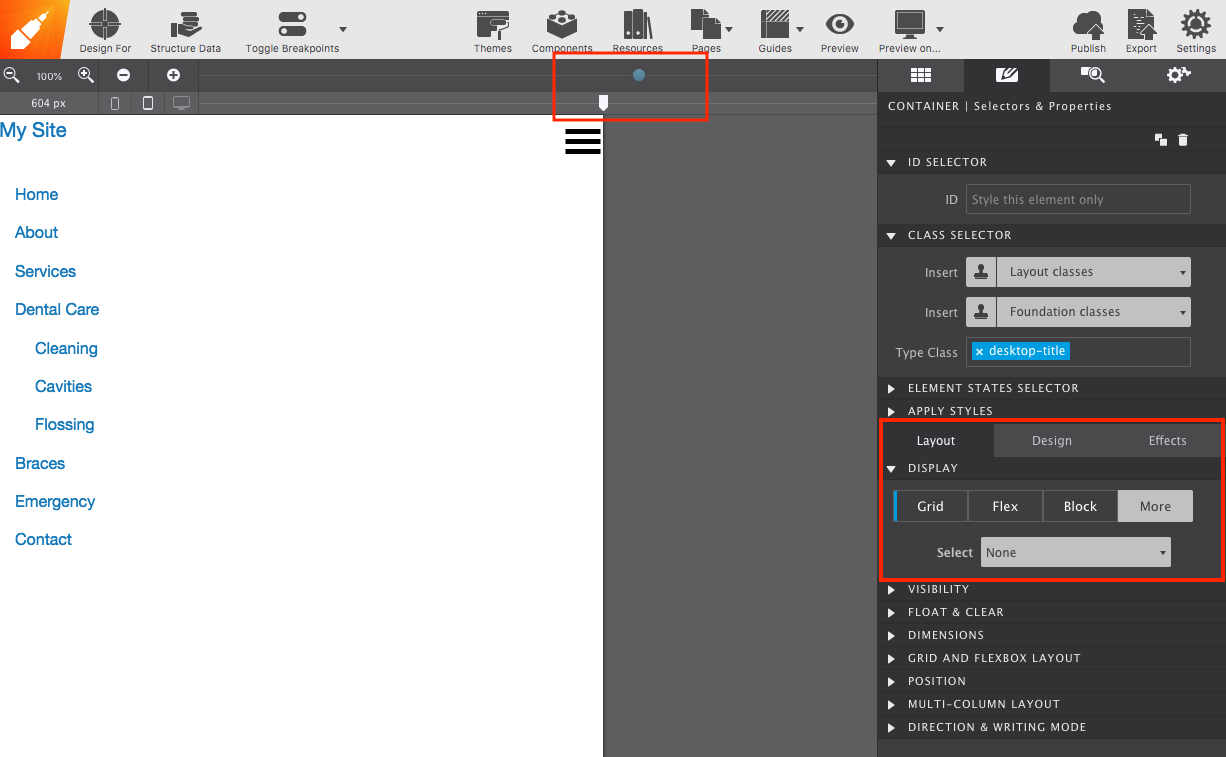Click the hamburger menu icon on the canvas
This screenshot has height=757, width=1226.
(583, 141)
